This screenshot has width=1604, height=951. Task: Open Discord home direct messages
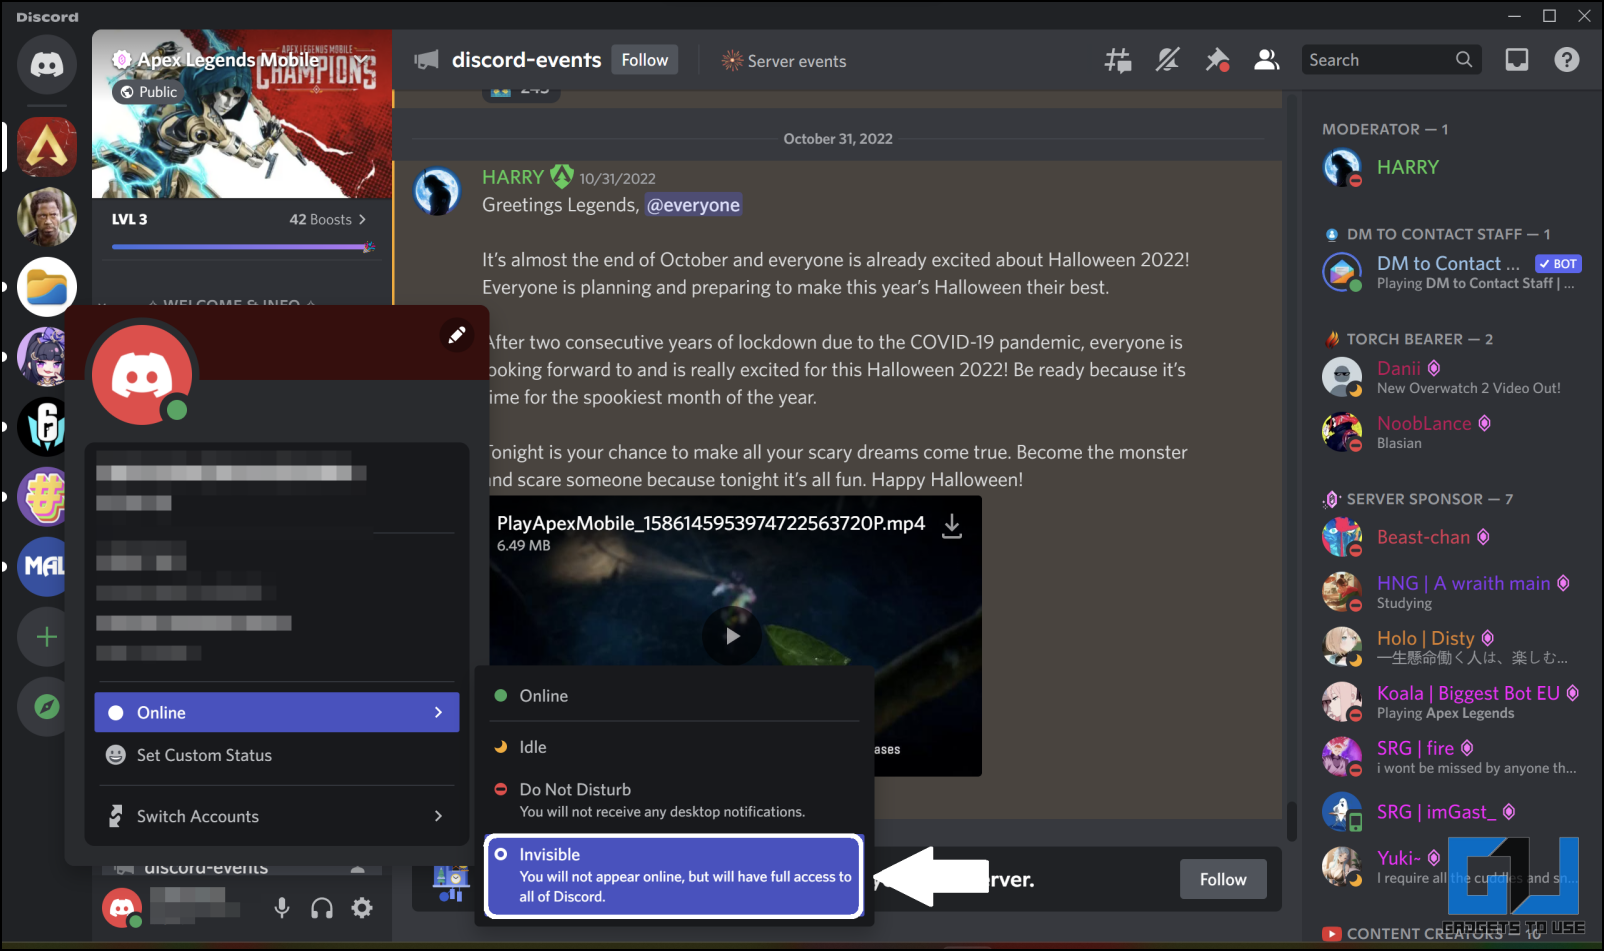coord(46,65)
